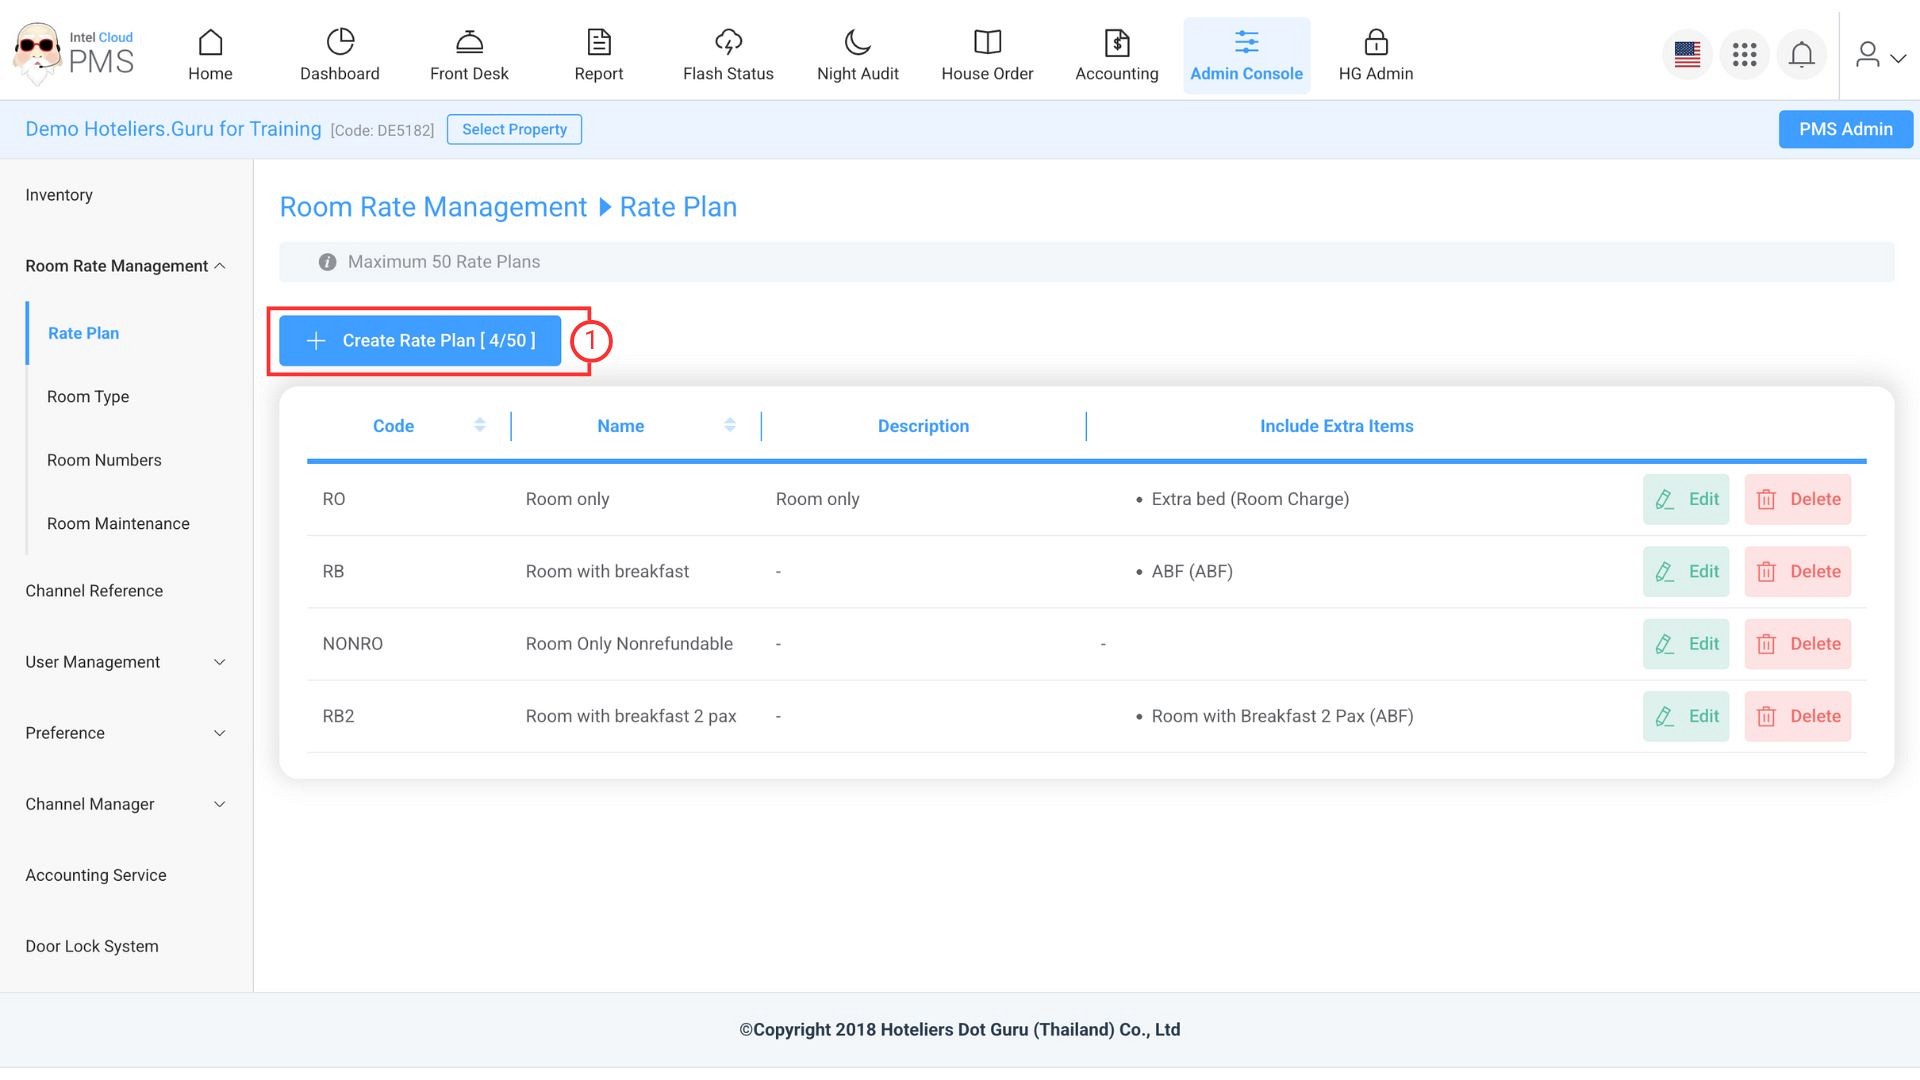Open the HG Admin lock icon

1375,42
